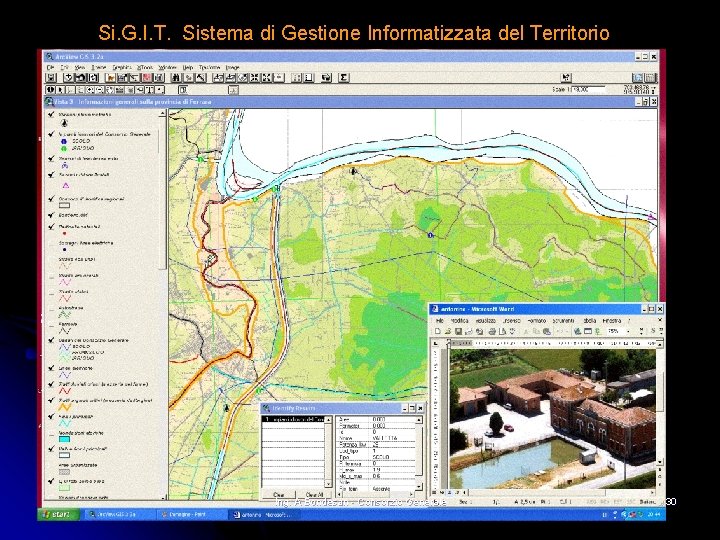Click legend scrollbar up arrow
This screenshot has height=540, width=720.
pos(163,113)
